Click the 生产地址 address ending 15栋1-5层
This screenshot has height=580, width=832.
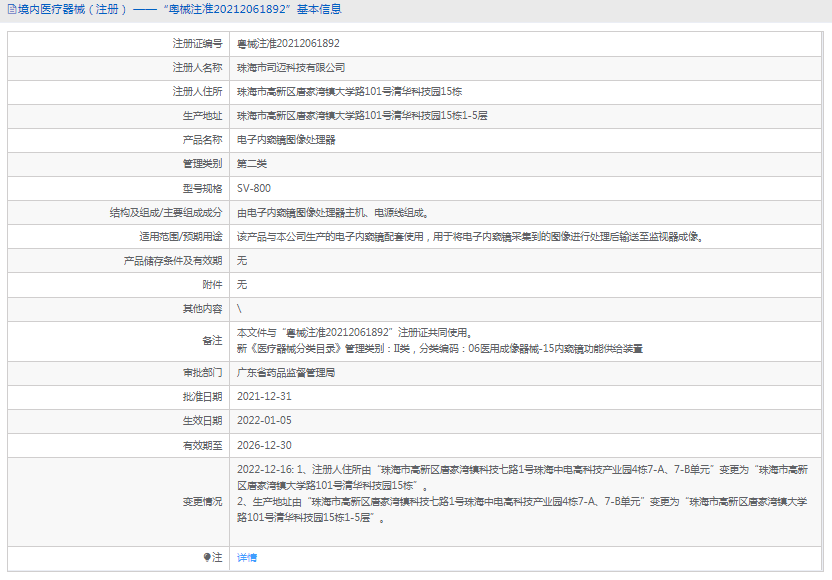(362, 116)
